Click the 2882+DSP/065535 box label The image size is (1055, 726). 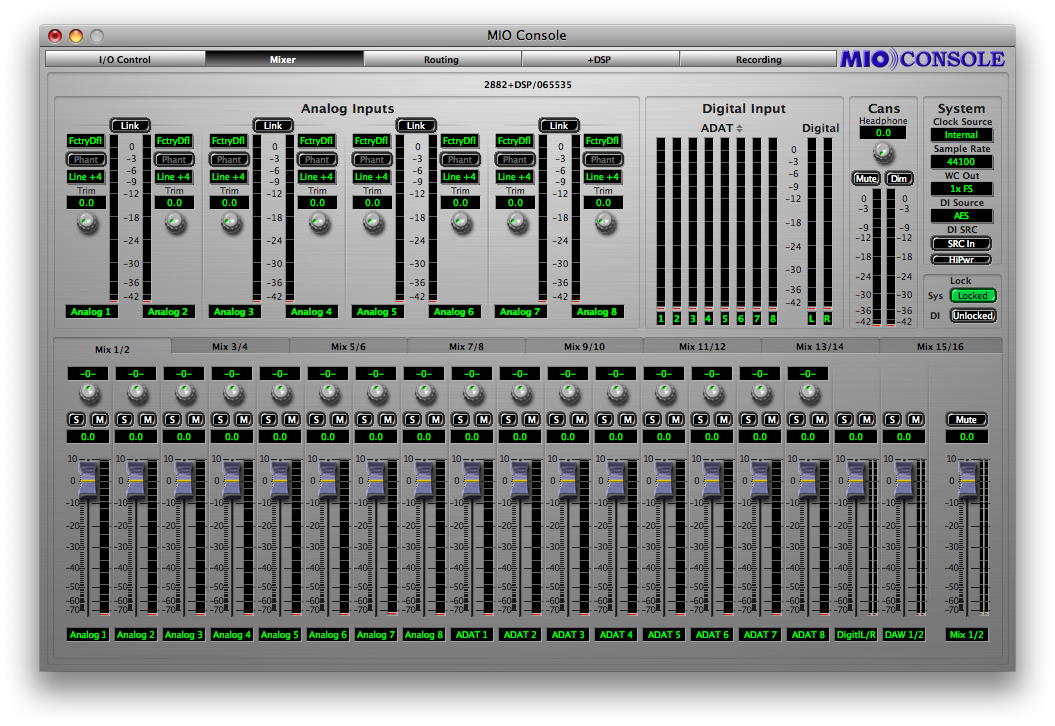[528, 85]
